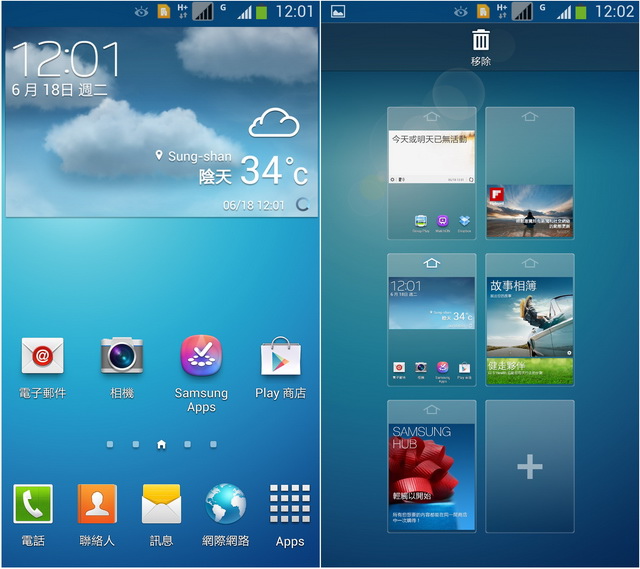Refresh the weather widget
This screenshot has height=569, width=640.
coord(302,204)
